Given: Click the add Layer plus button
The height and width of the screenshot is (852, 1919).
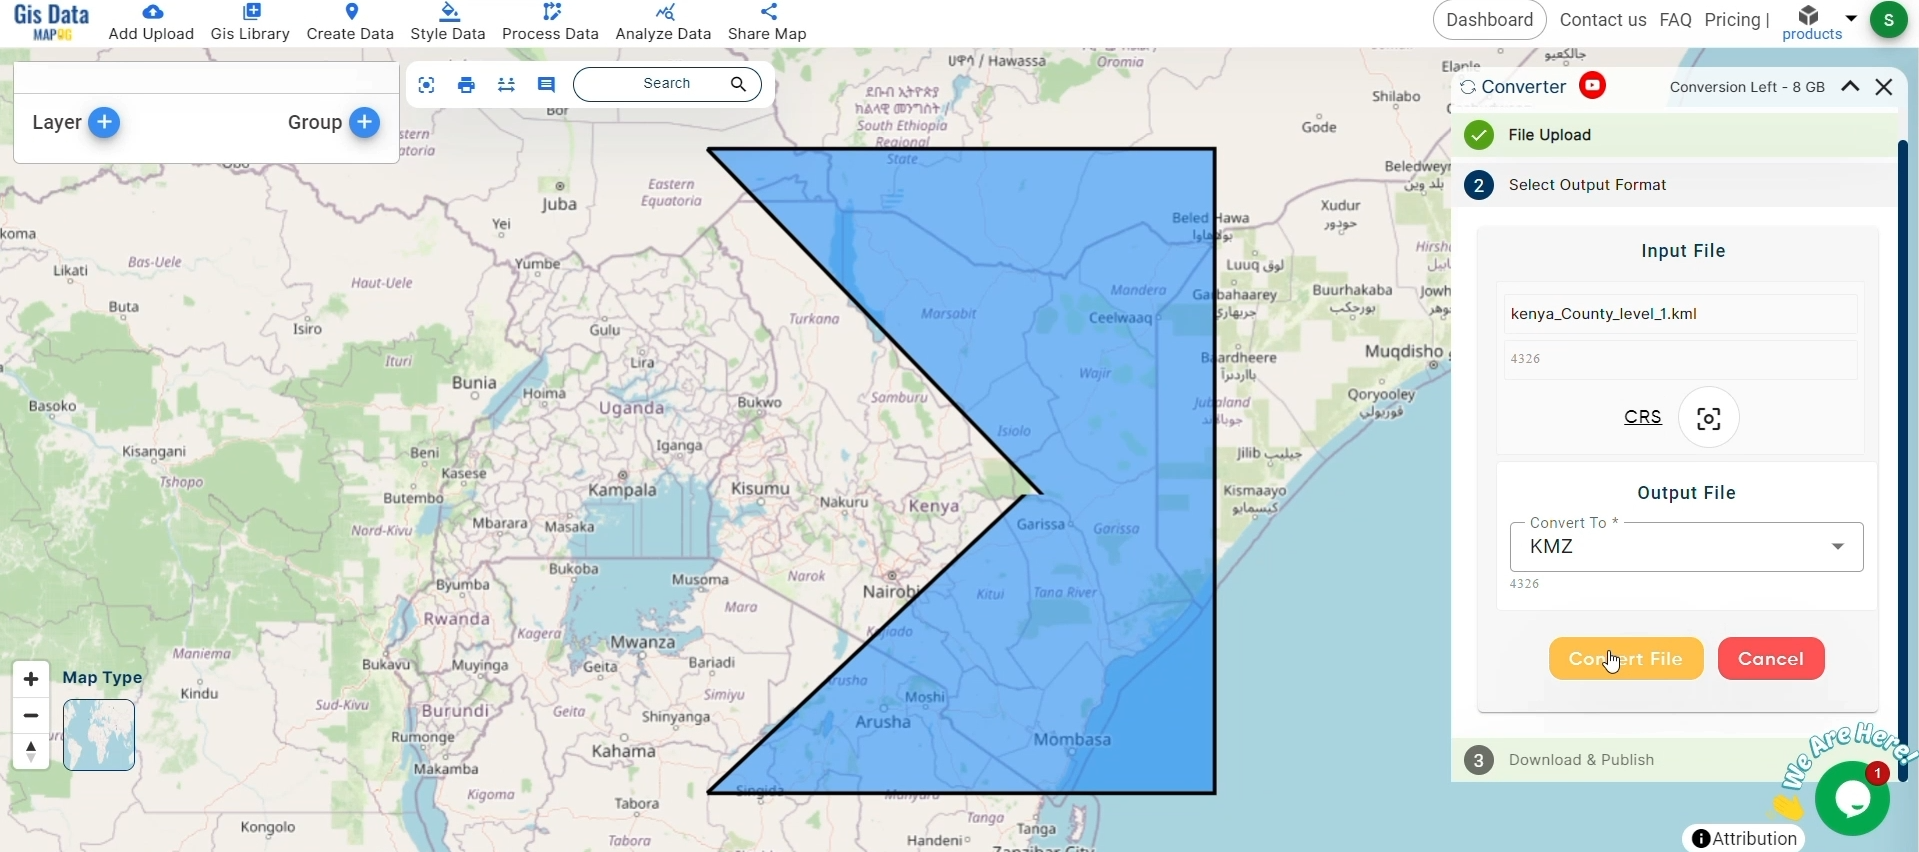Looking at the screenshot, I should [x=104, y=122].
